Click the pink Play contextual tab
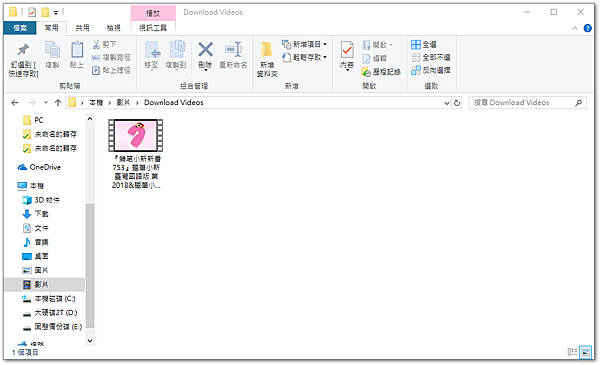Viewport: 600px width, 365px height. click(153, 13)
